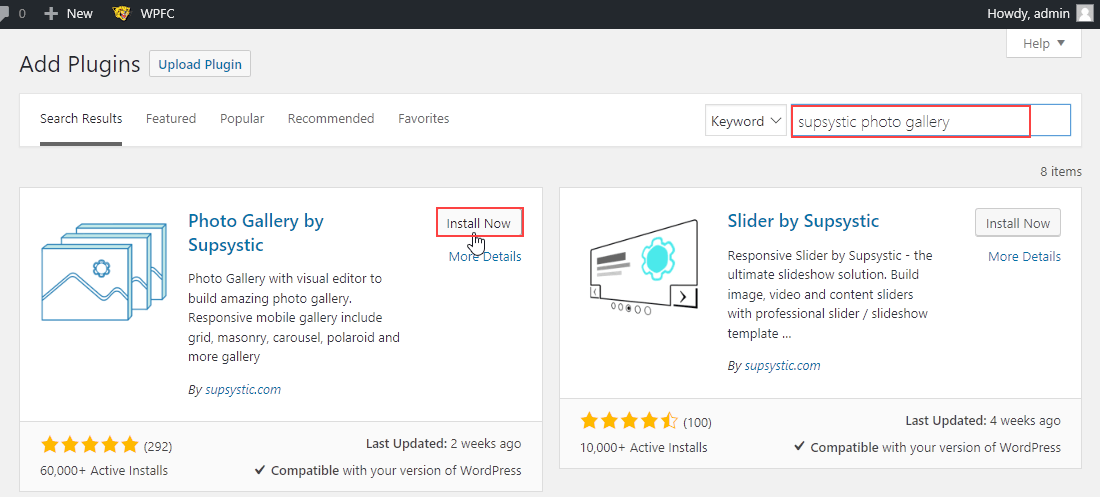1100x497 pixels.
Task: Focus the plugin search input field
Action: click(931, 121)
